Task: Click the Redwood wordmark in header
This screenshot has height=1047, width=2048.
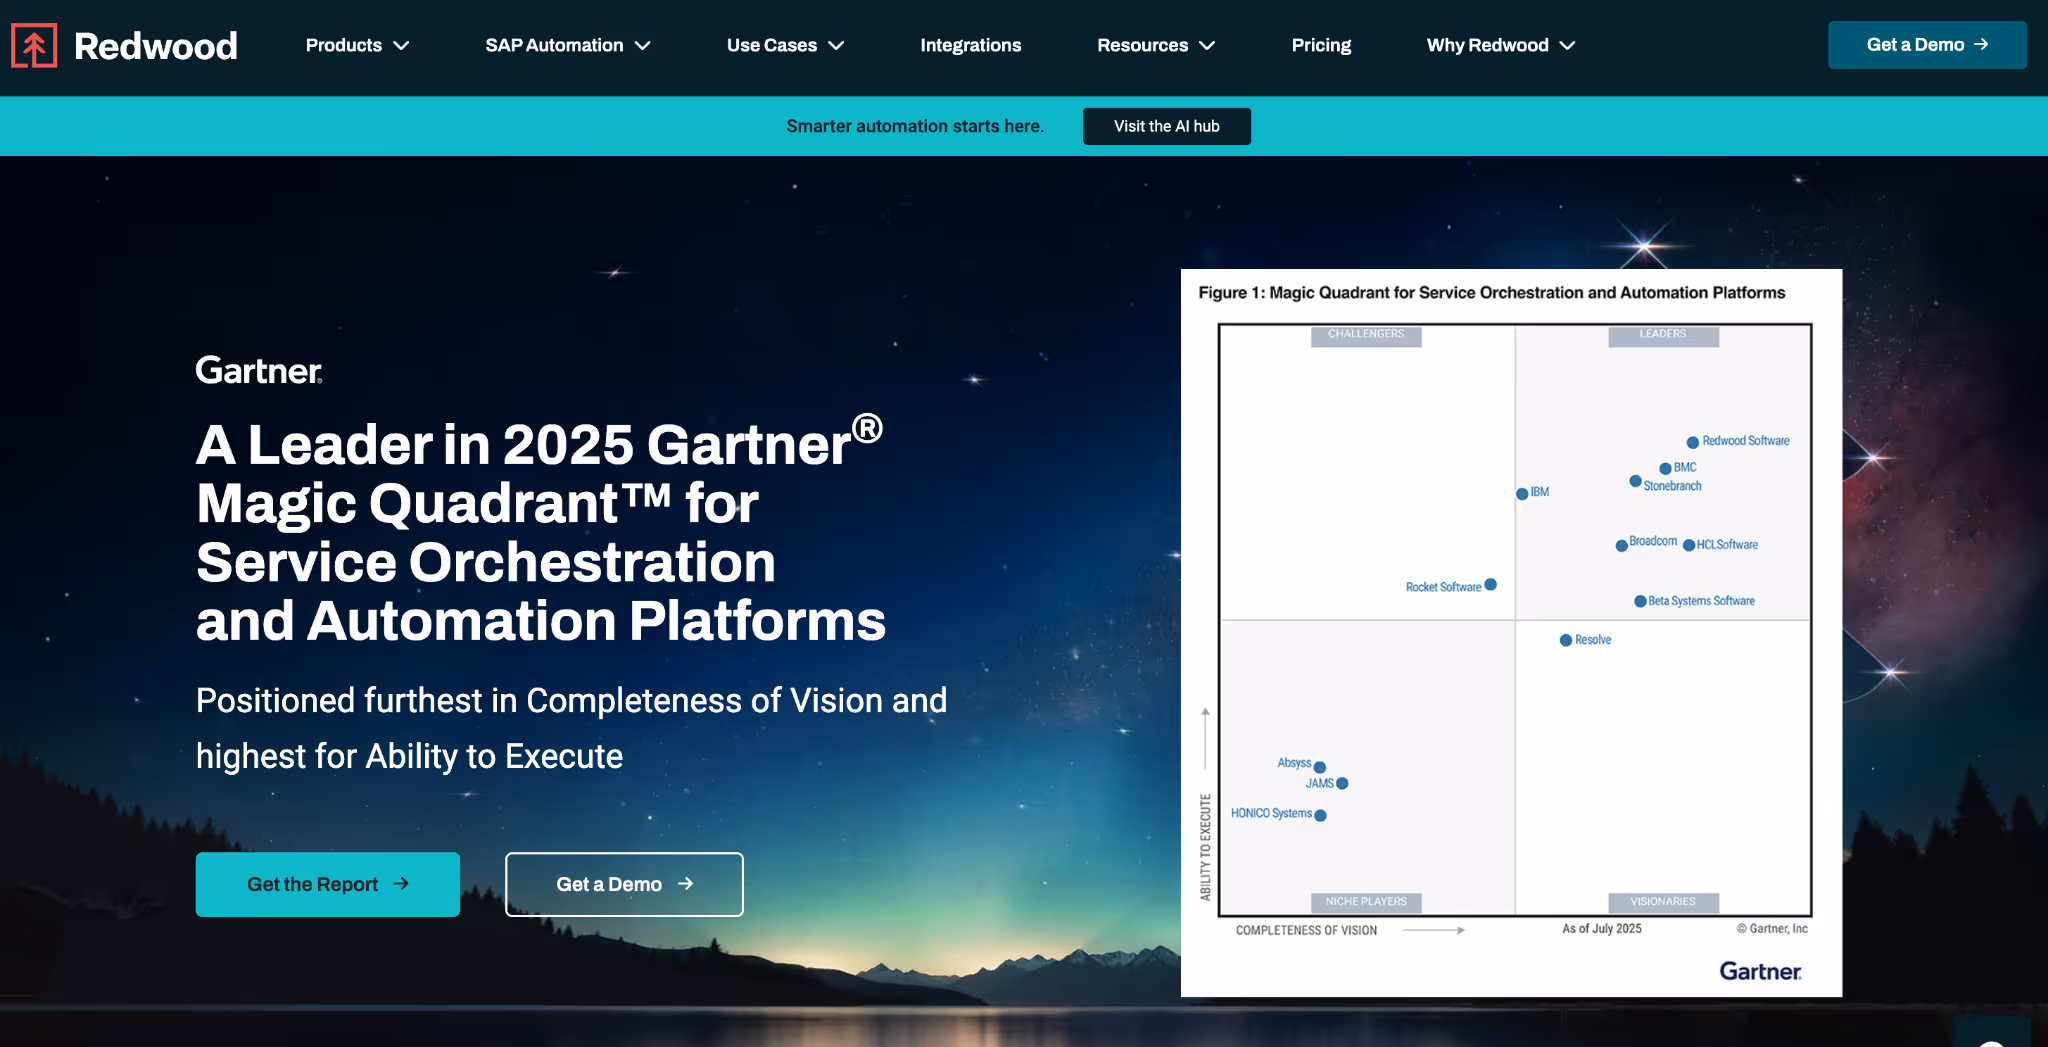Action: point(156,46)
